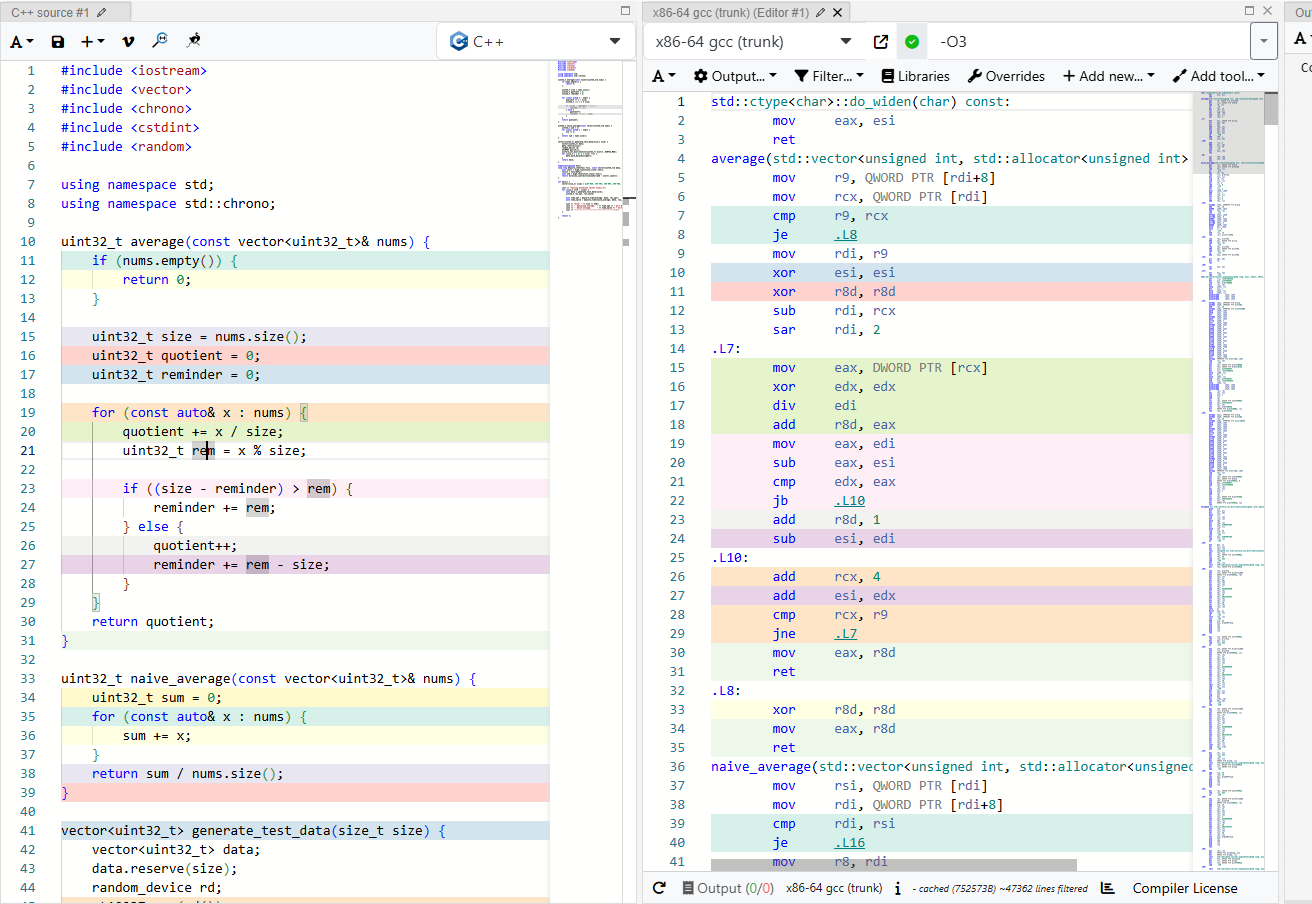Click the CppInsights magnifier icon
Viewport: 1312px width, 904px height.
[160, 41]
